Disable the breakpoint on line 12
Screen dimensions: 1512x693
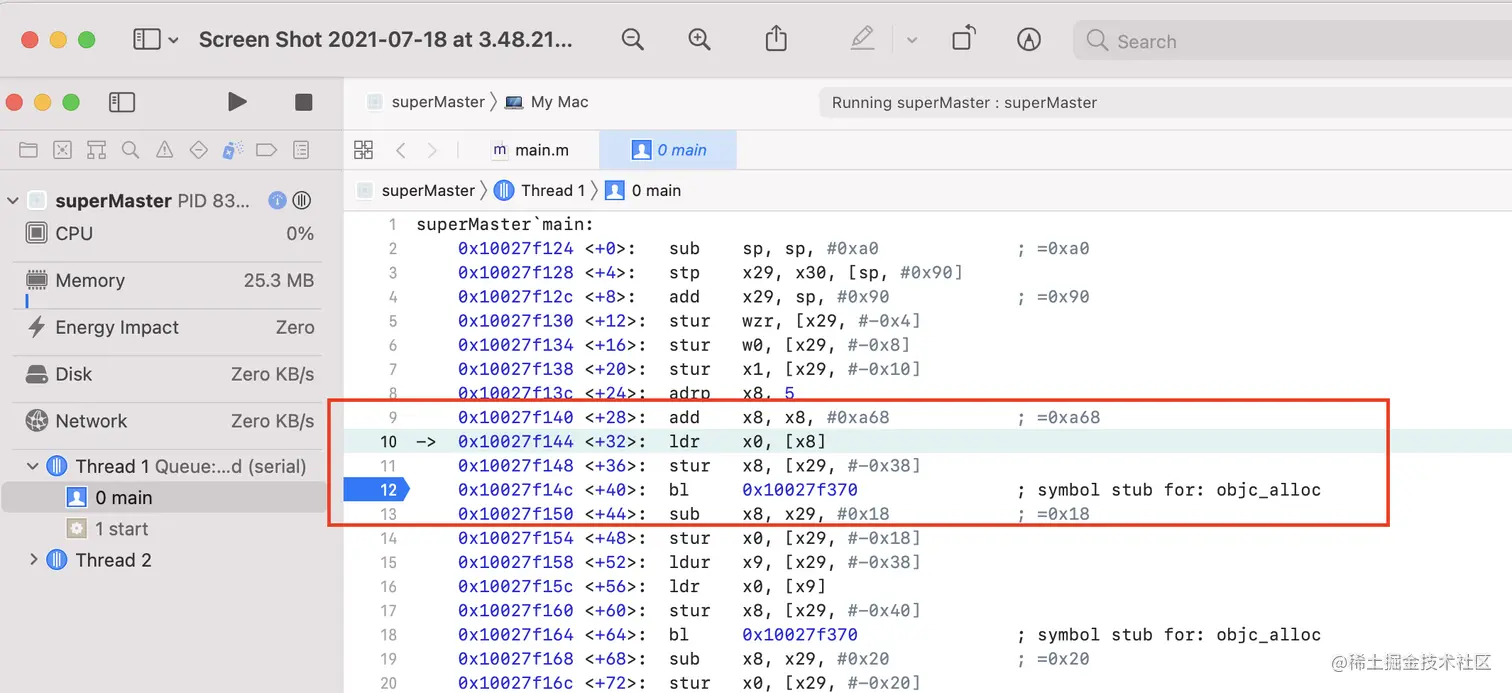pyautogui.click(x=375, y=489)
